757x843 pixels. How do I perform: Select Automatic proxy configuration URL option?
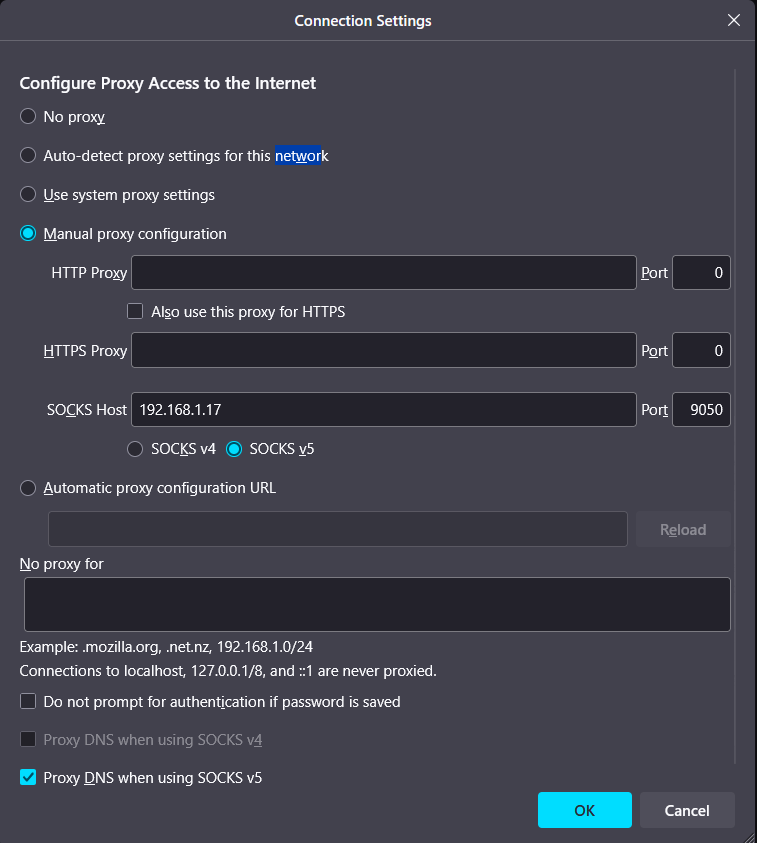pos(28,488)
